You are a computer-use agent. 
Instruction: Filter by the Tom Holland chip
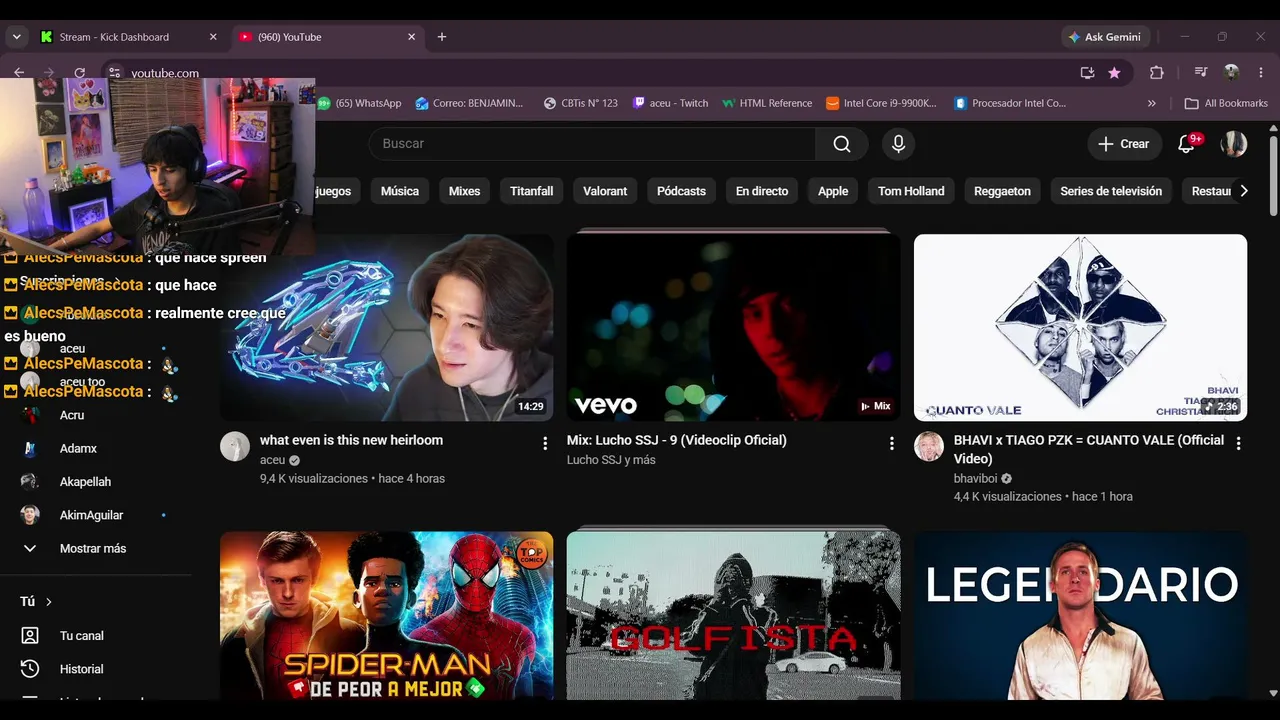click(x=911, y=191)
